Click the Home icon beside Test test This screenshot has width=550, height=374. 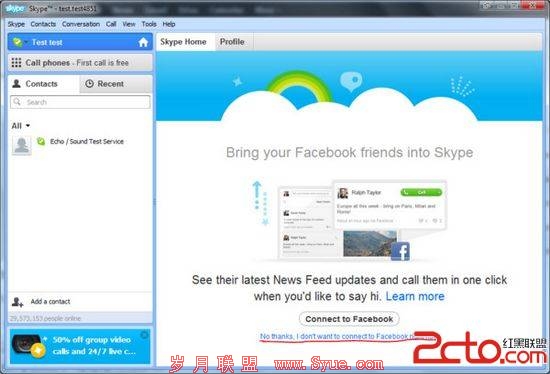coord(143,42)
